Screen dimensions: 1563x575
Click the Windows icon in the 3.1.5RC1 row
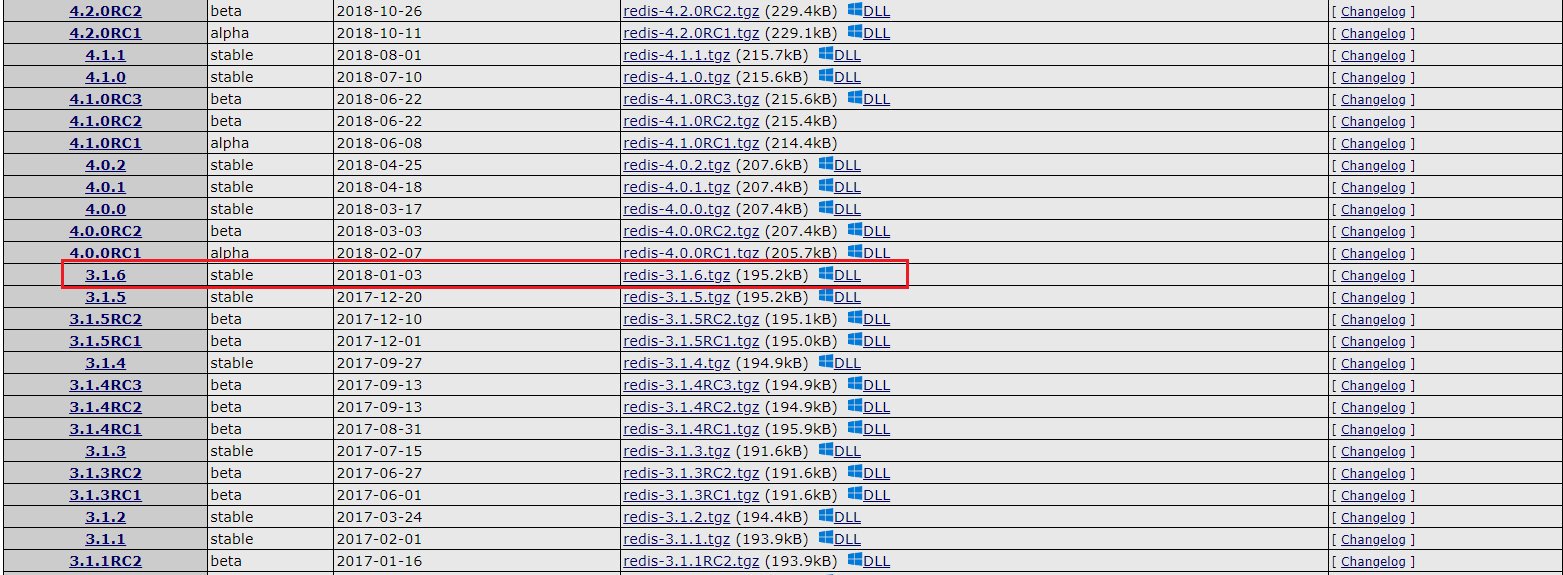855,339
